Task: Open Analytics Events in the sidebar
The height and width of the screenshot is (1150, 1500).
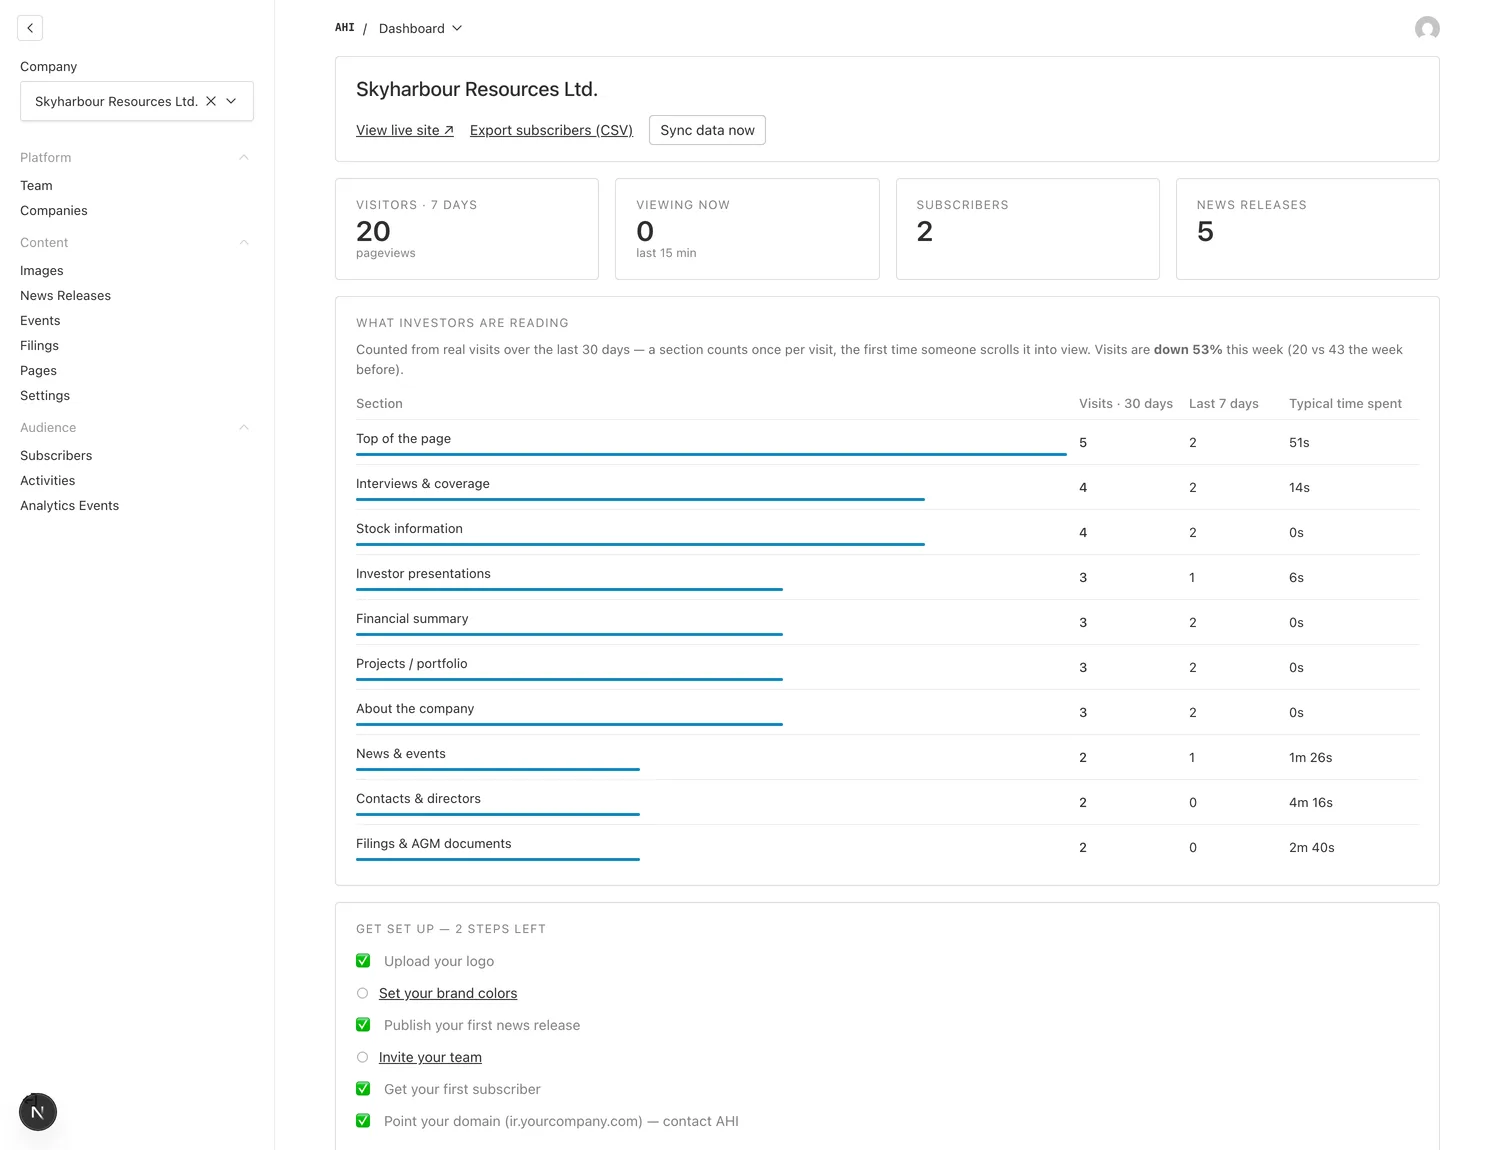Action: 70,506
